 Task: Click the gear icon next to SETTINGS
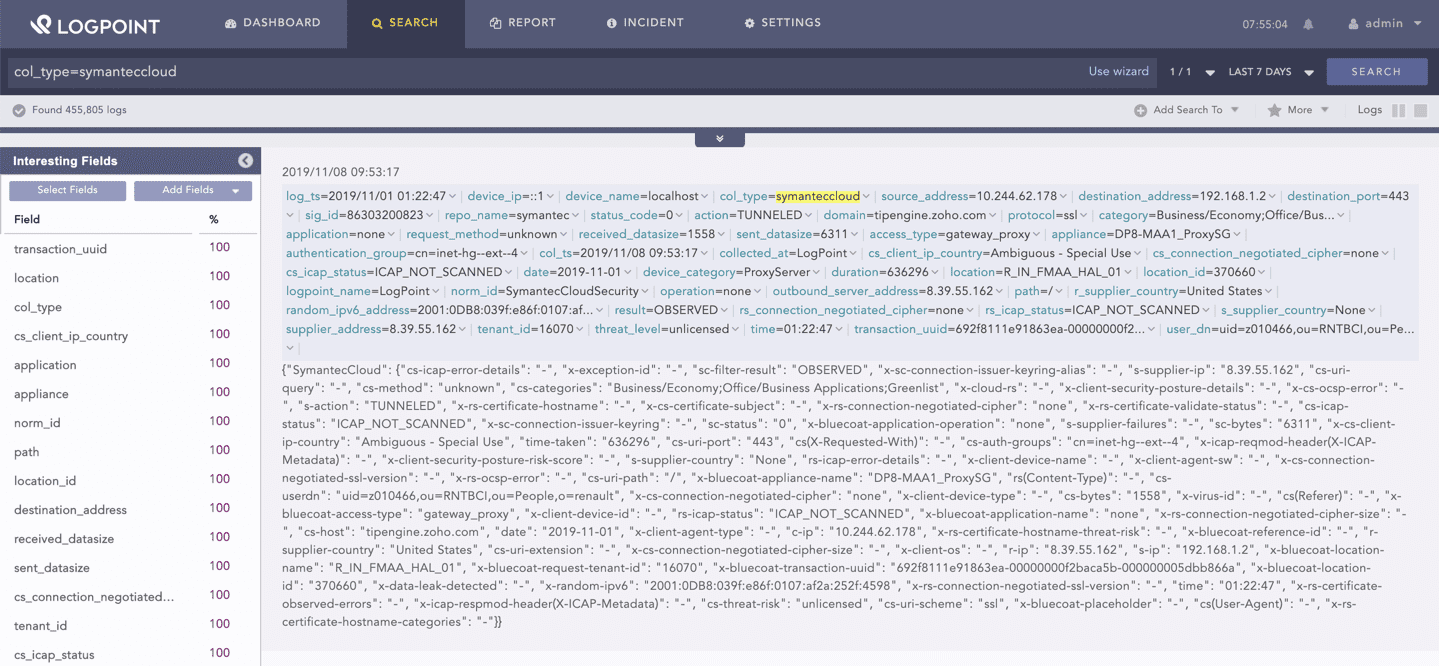tap(748, 22)
